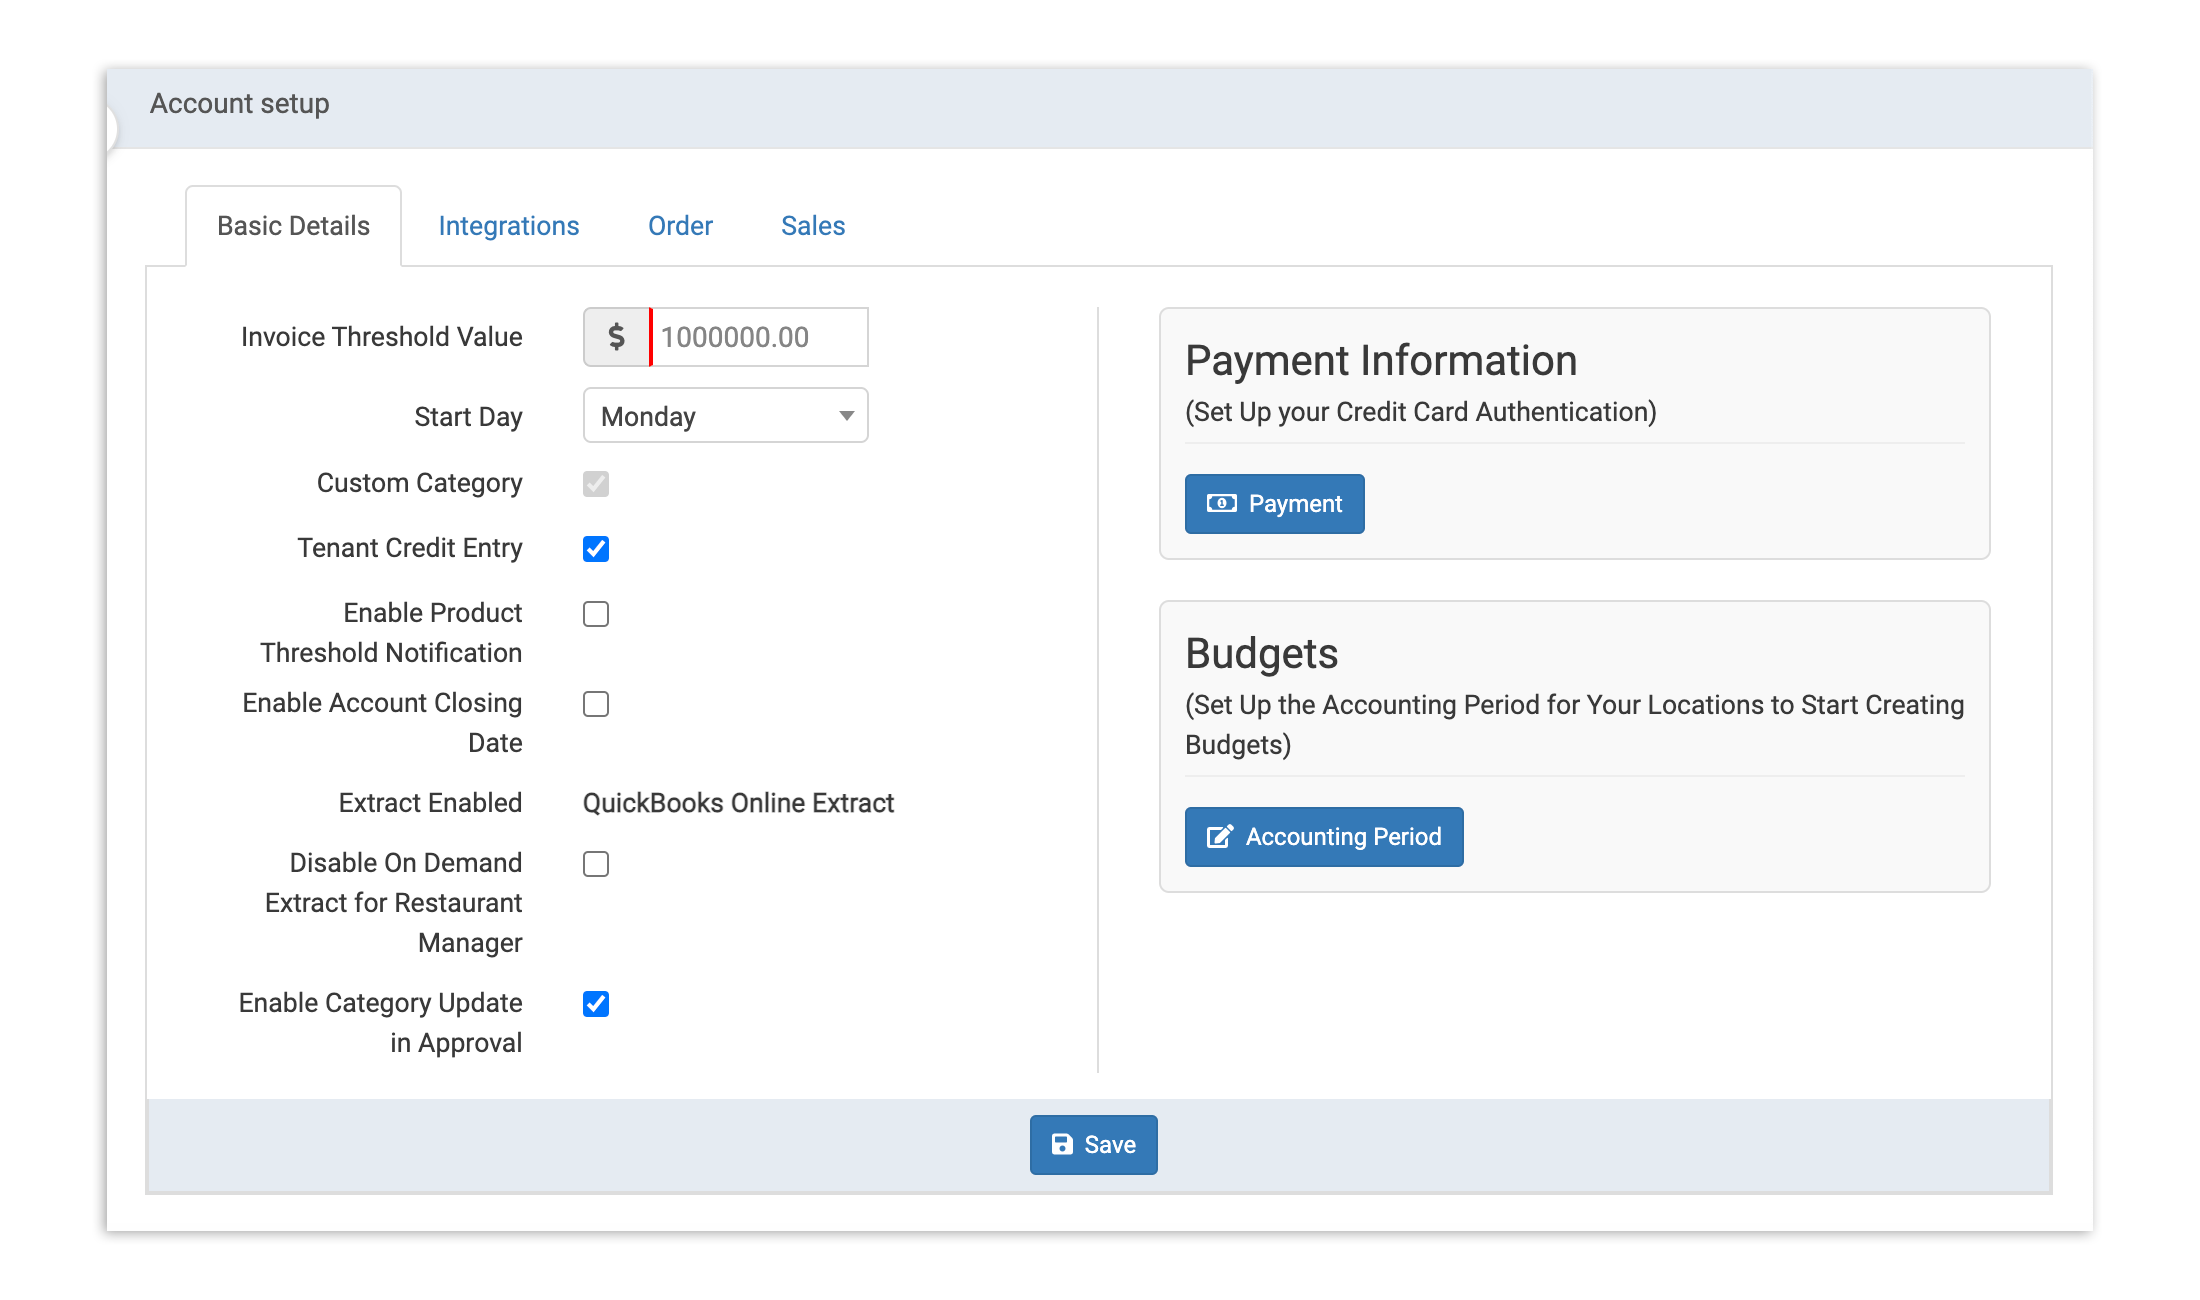This screenshot has height=1300, width=2200.
Task: Open the Order tab
Action: click(x=680, y=226)
